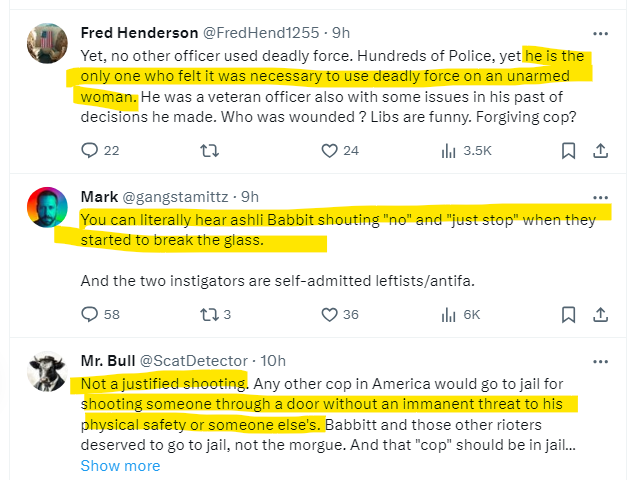Screen dimensions: 630x480
Task: Like Mark's tweet
Action: tap(329, 314)
